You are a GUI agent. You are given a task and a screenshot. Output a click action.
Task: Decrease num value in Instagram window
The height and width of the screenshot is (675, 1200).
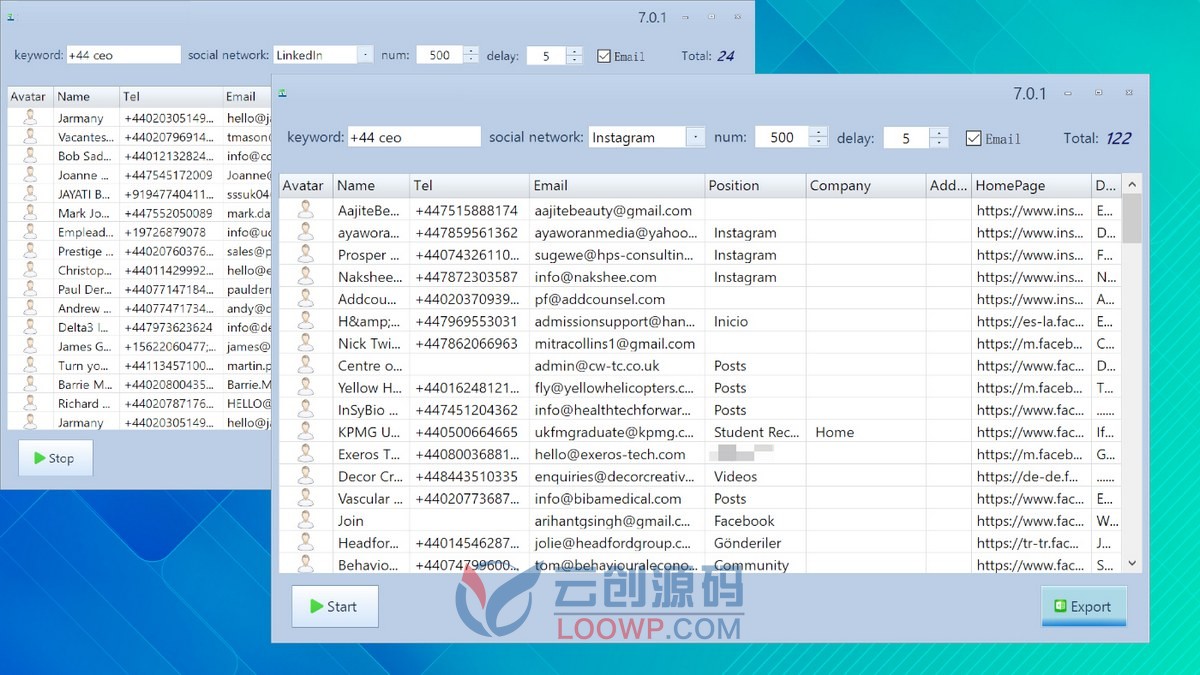tap(819, 142)
